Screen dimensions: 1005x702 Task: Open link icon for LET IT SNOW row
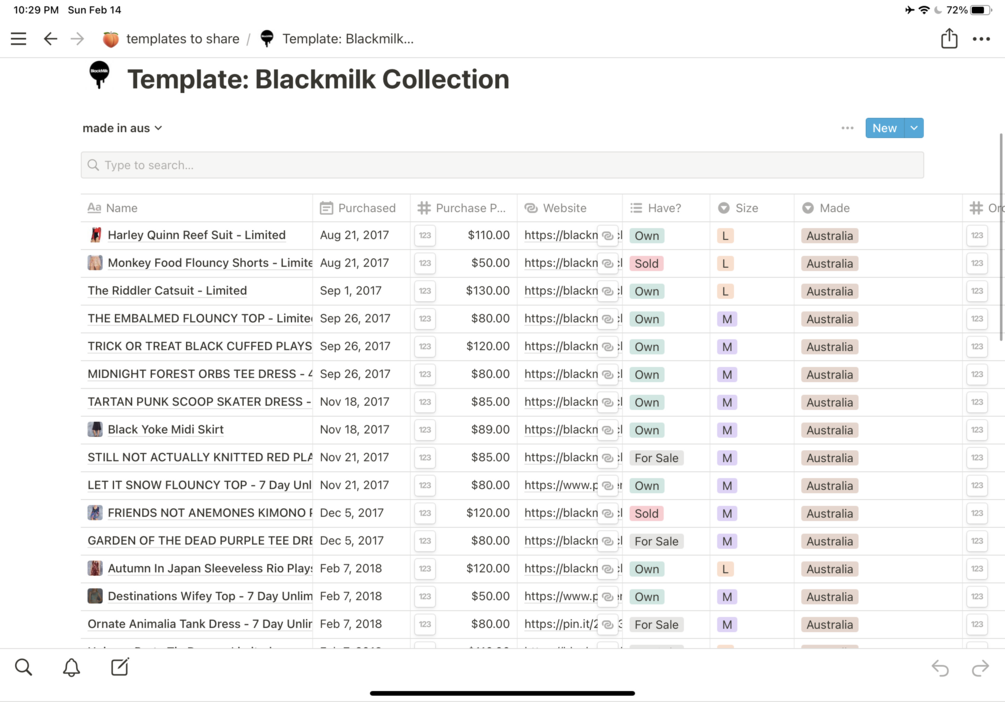click(x=607, y=485)
